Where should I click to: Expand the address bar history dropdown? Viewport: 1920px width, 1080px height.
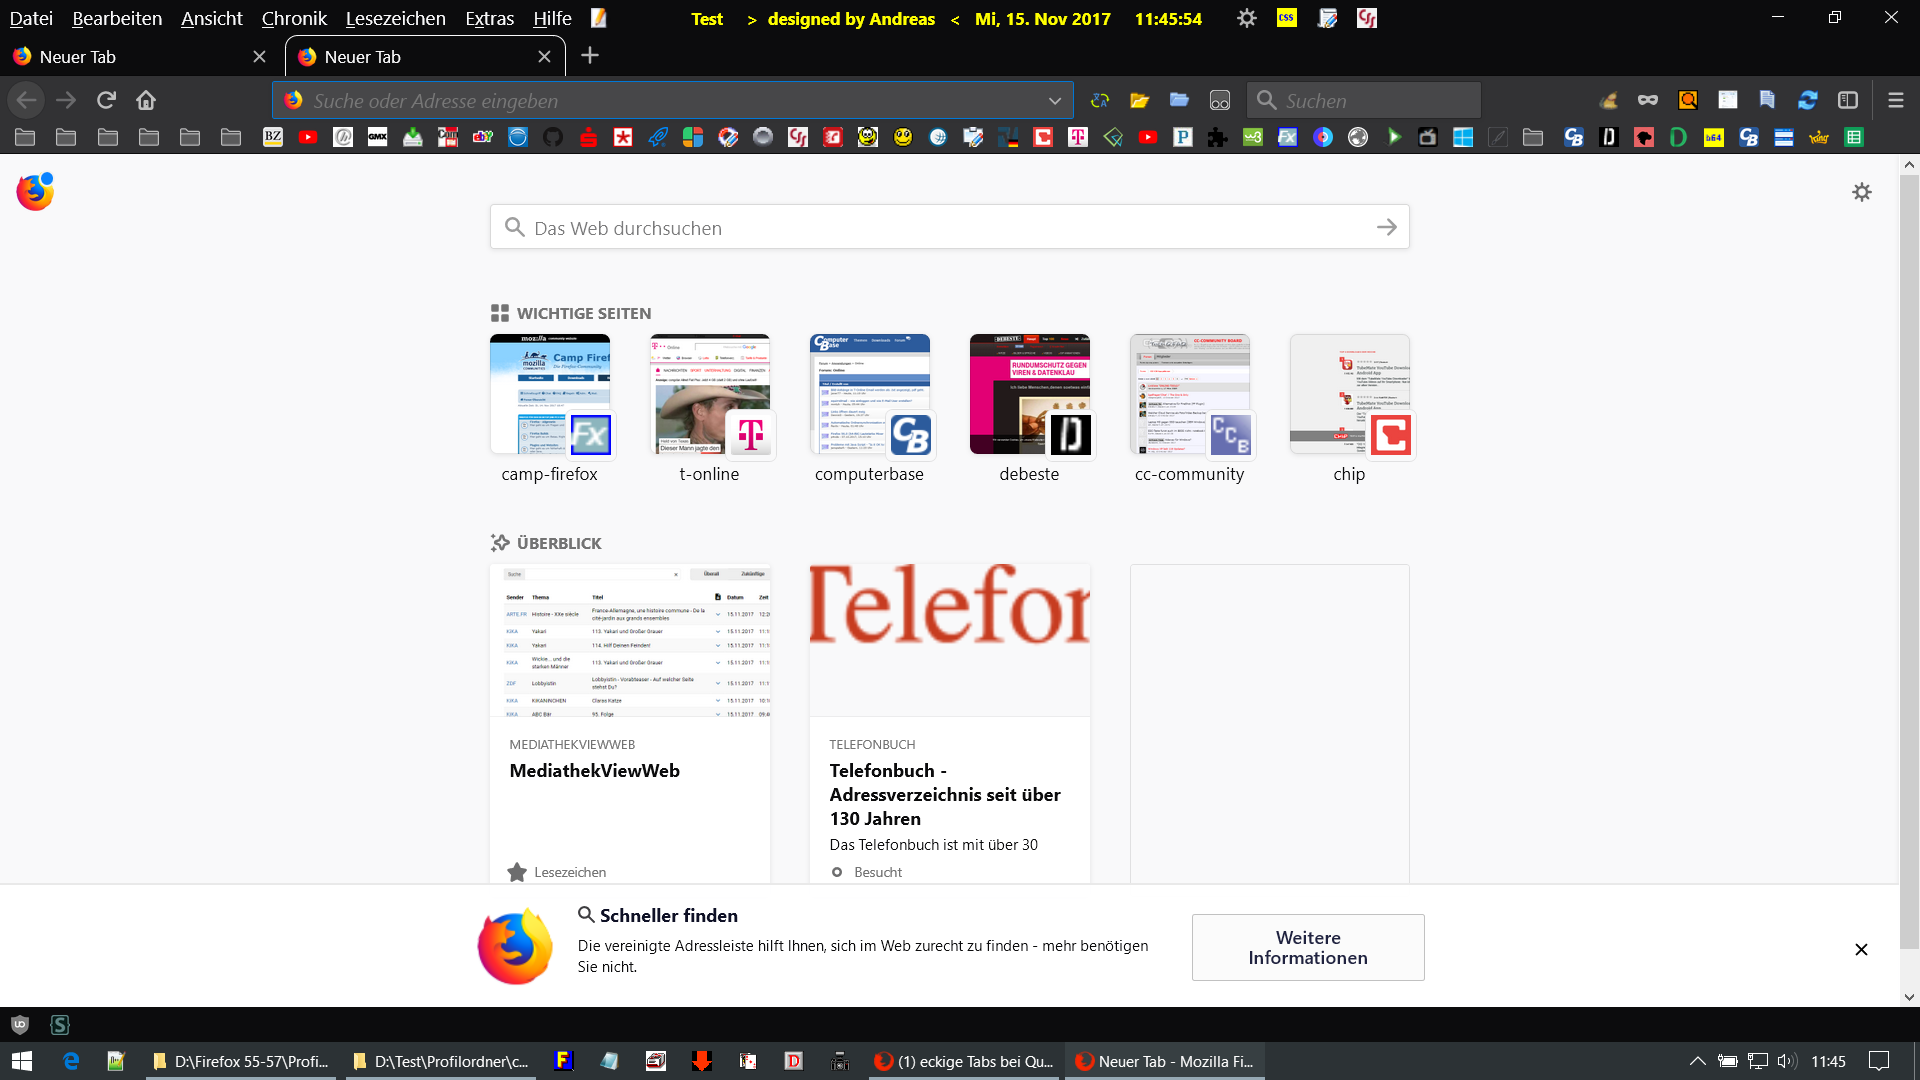tap(1054, 101)
